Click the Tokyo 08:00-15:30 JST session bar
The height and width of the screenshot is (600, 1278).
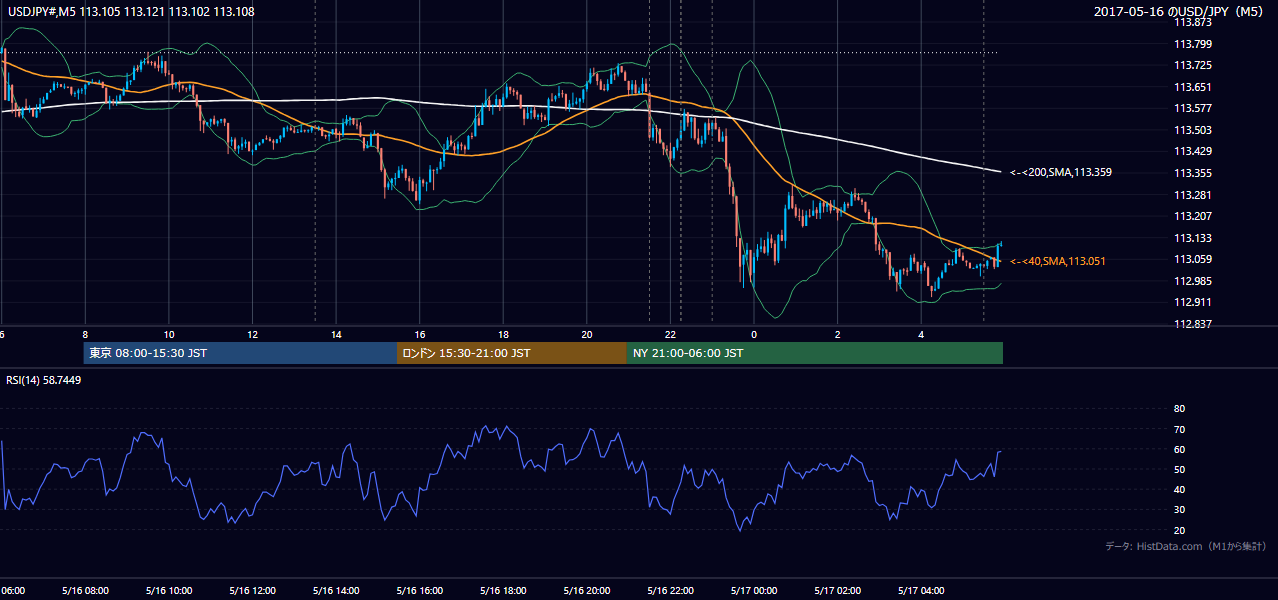[240, 353]
